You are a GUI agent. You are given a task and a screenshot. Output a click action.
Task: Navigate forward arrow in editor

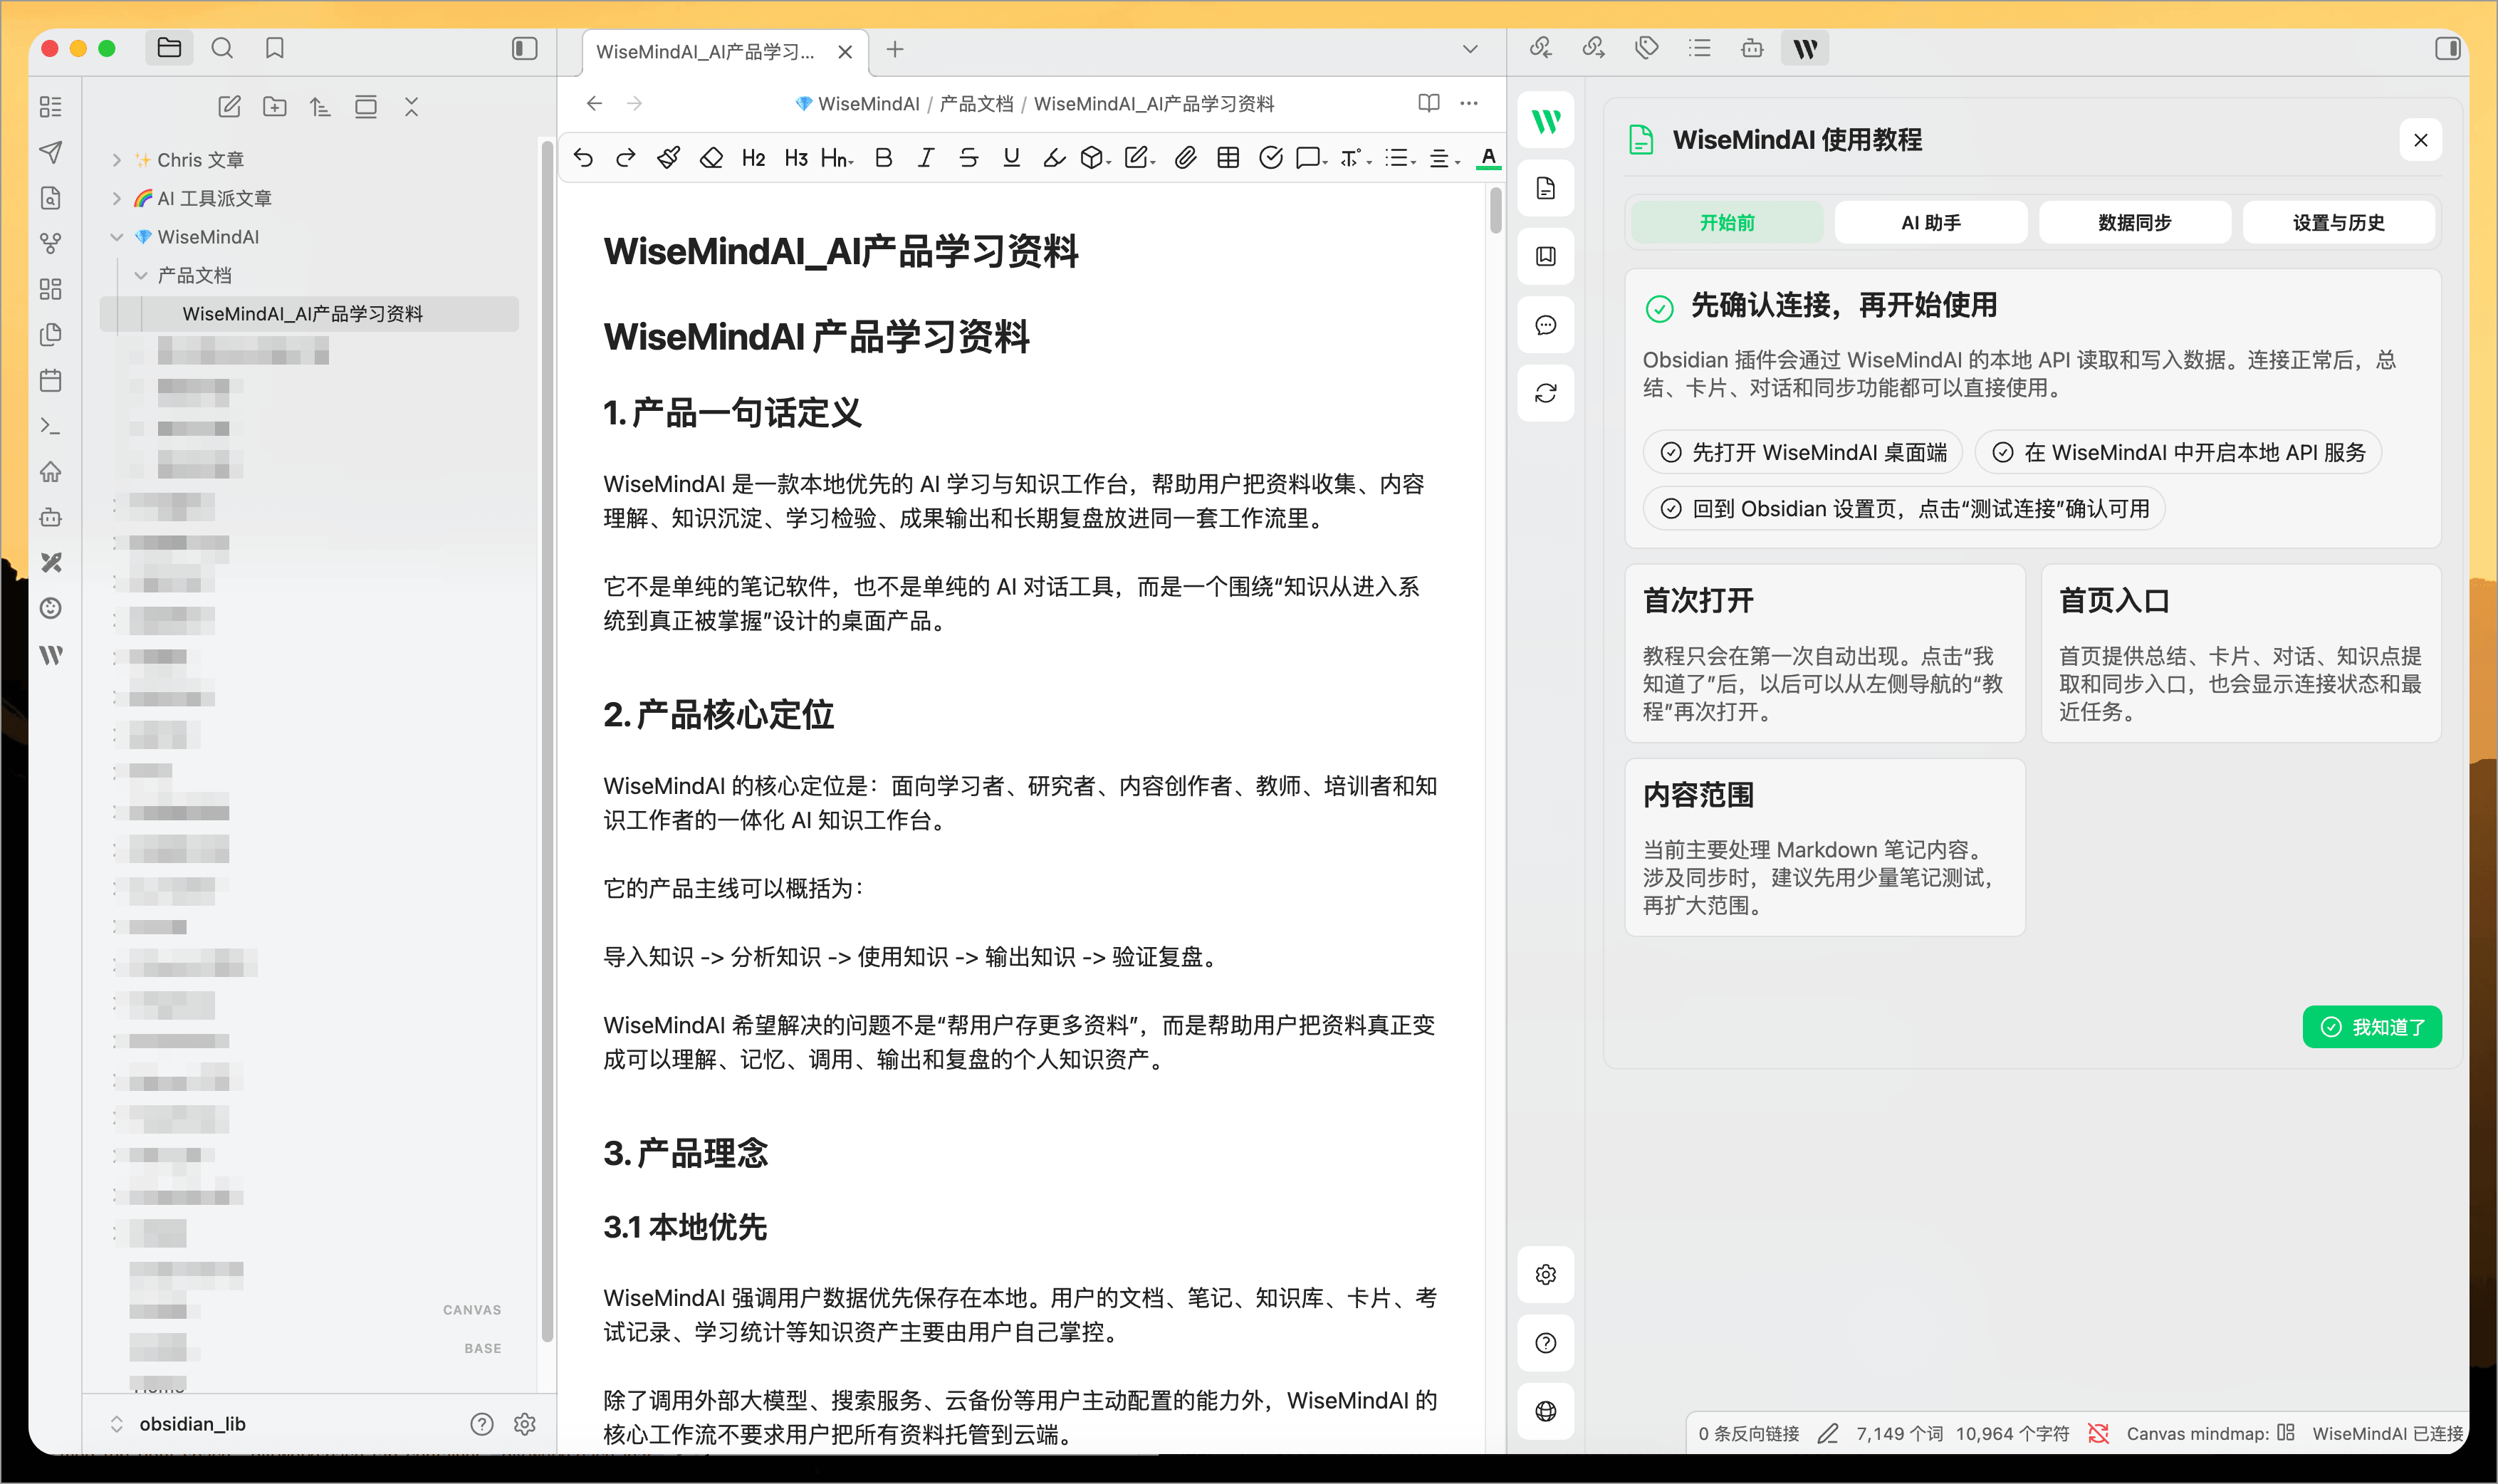click(634, 103)
